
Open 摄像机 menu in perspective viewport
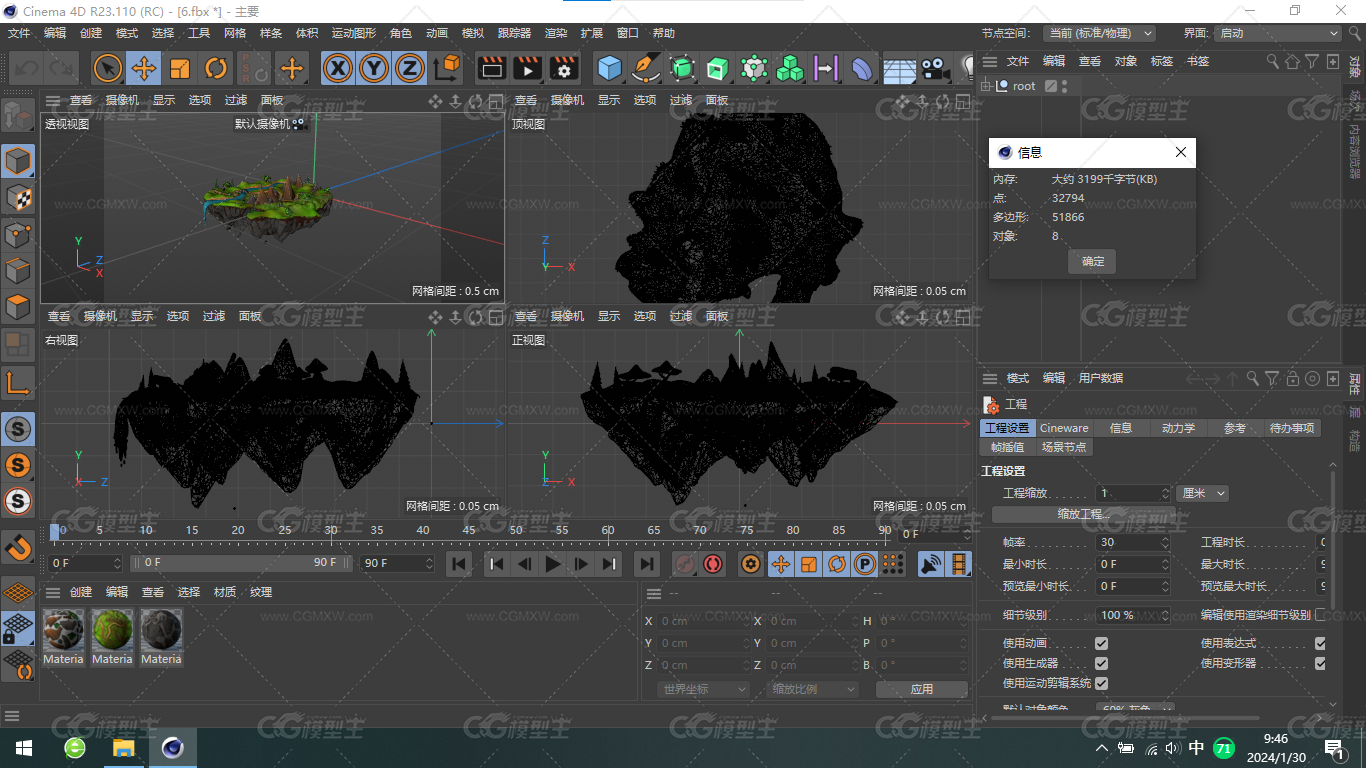pyautogui.click(x=121, y=100)
